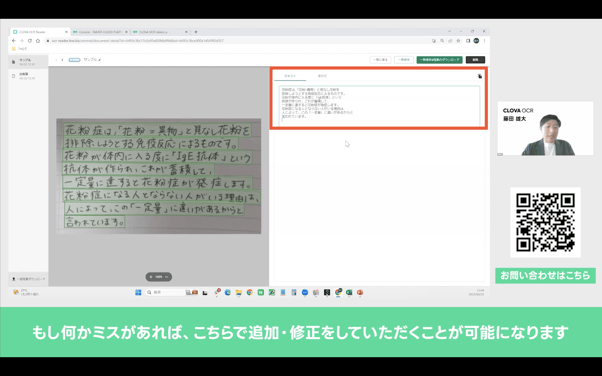
Task: Close the CLOVA OCR Reader browser tab
Action: point(66,32)
